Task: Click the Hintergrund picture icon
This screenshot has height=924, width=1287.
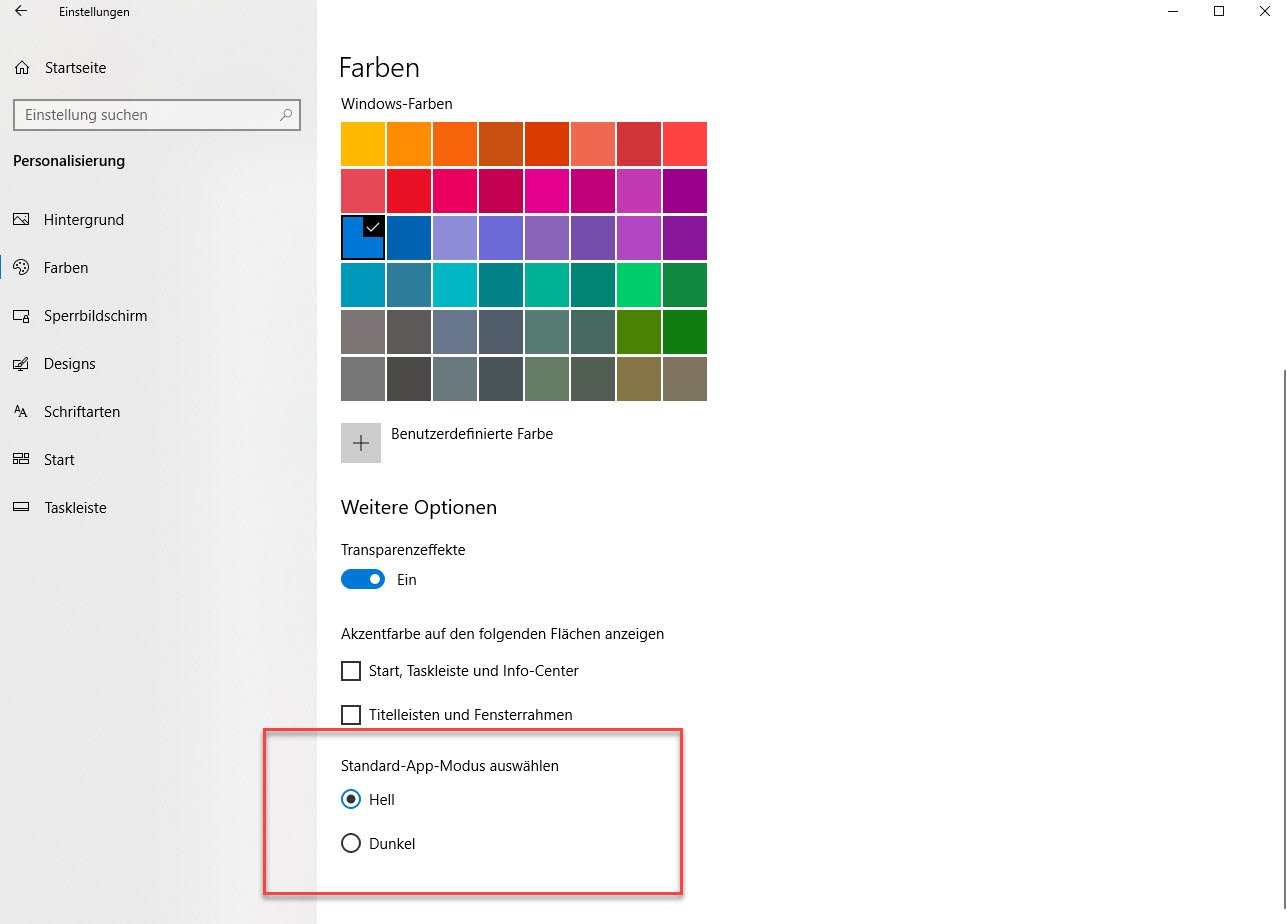Action: (21, 220)
